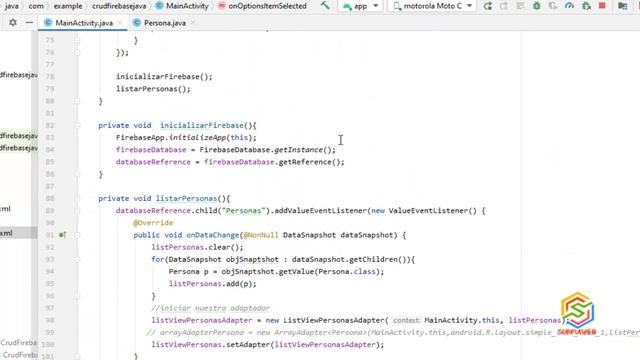This screenshot has height=360, width=640.
Task: Click the MainActivity breadcrumb
Action: pyautogui.click(x=182, y=6)
